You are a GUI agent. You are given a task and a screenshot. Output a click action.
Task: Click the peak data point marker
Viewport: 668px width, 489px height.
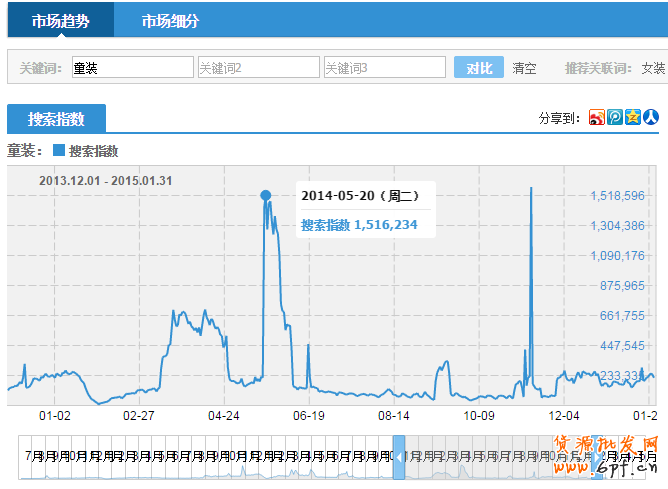265,195
